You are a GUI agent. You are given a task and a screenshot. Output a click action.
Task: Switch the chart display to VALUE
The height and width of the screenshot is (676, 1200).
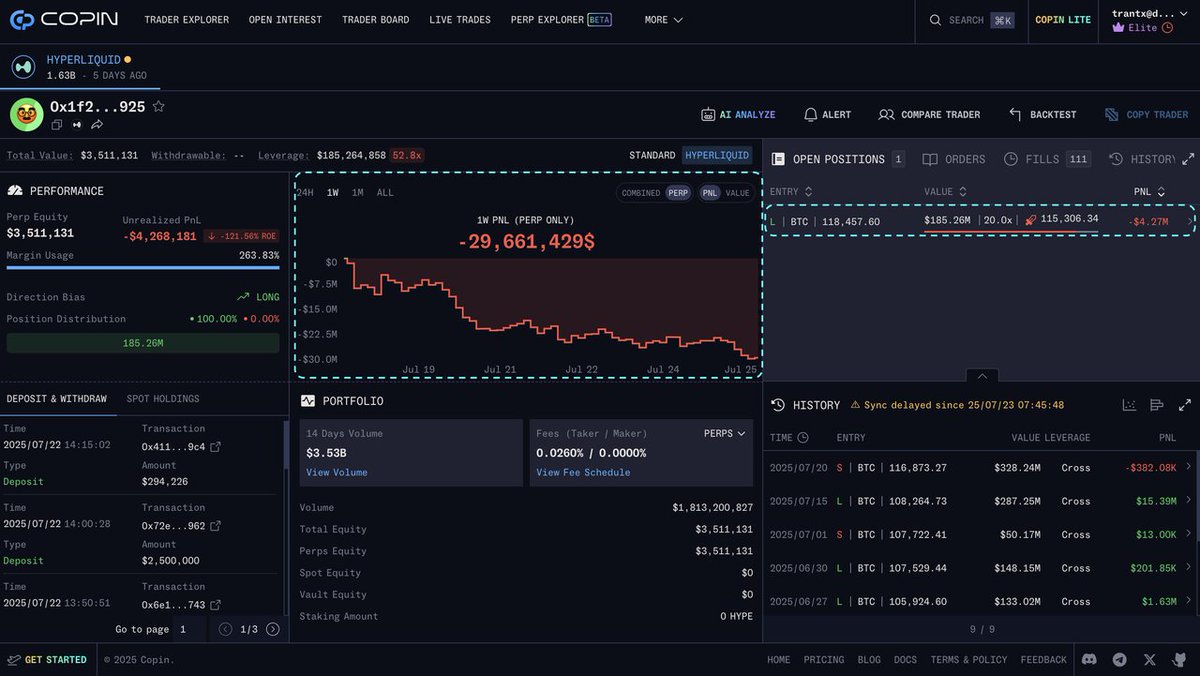pyautogui.click(x=737, y=193)
